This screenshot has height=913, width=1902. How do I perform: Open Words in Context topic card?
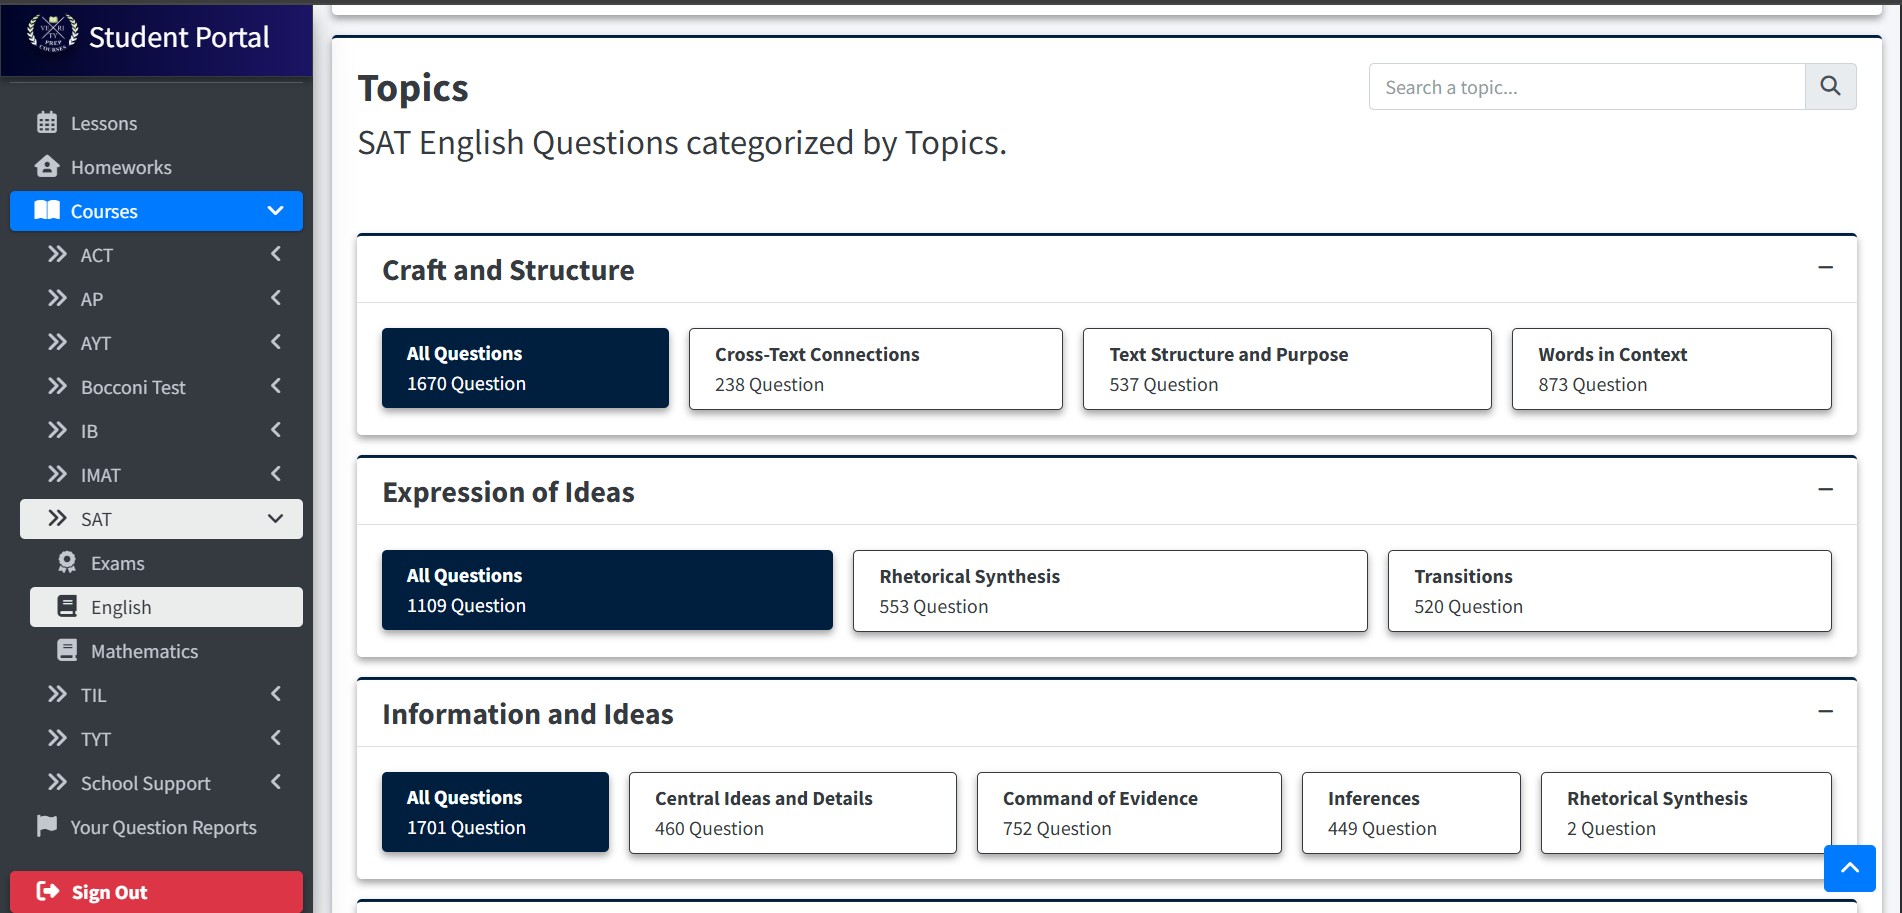(1671, 369)
